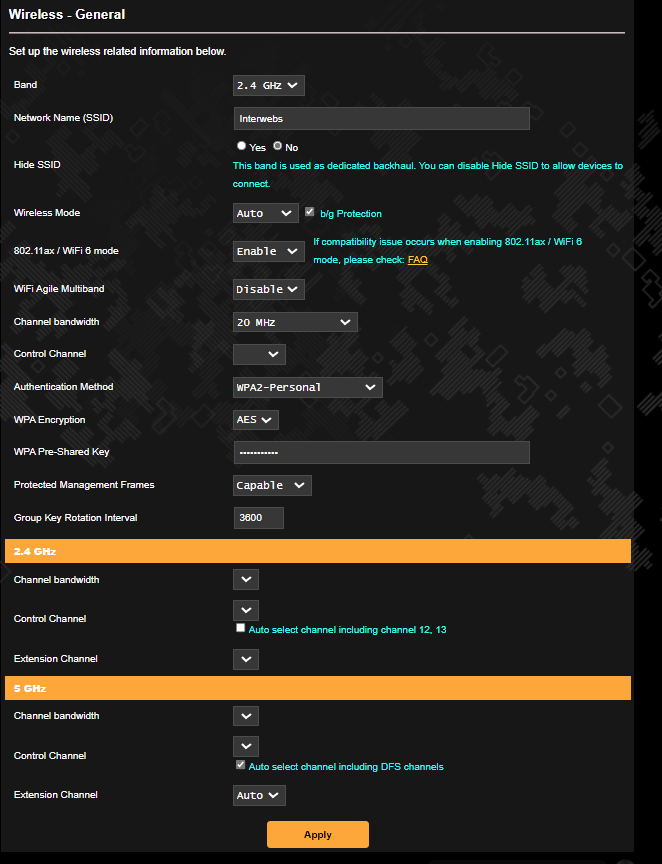Select Yes to hide the SSID
Viewport: 662px width, 864px height.
click(241, 145)
